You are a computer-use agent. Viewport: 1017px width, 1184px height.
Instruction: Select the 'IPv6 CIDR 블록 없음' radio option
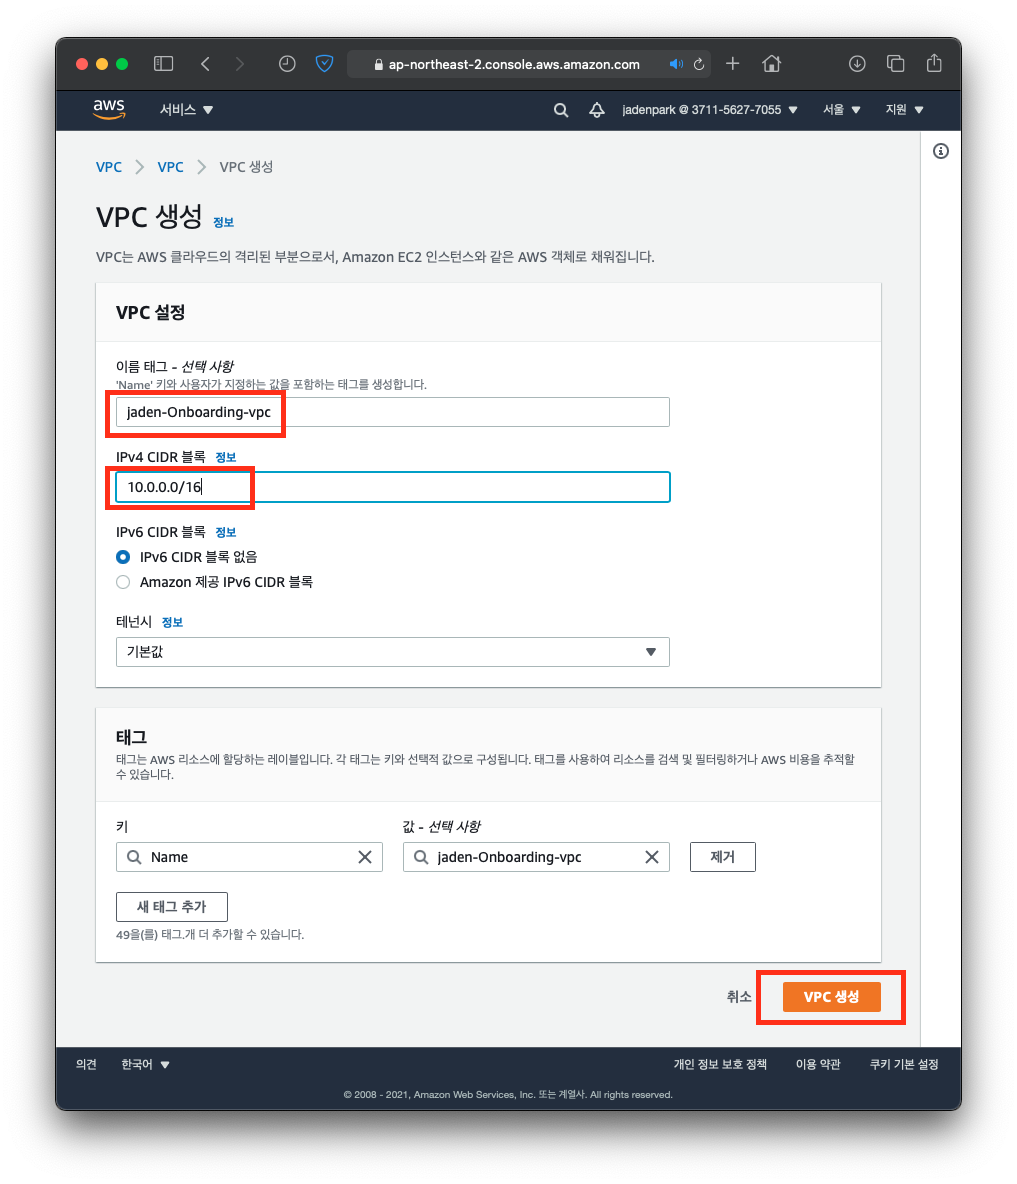click(x=123, y=557)
